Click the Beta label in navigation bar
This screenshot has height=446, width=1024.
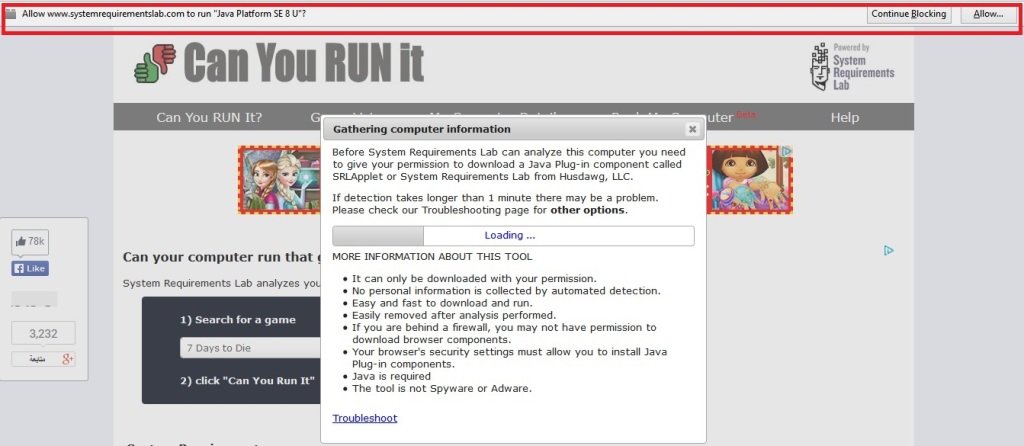[x=746, y=114]
